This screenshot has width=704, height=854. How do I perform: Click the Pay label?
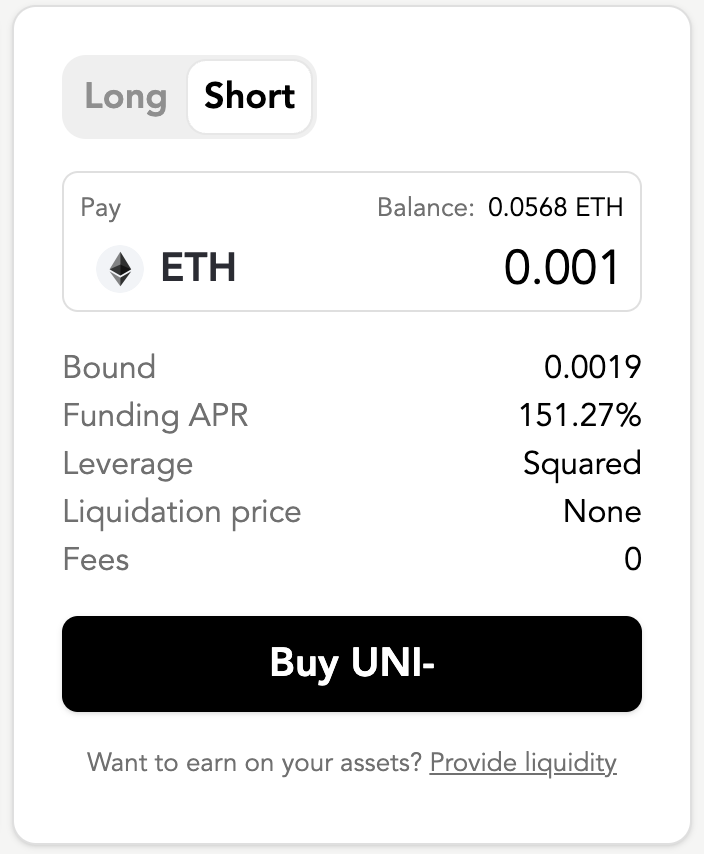(100, 208)
